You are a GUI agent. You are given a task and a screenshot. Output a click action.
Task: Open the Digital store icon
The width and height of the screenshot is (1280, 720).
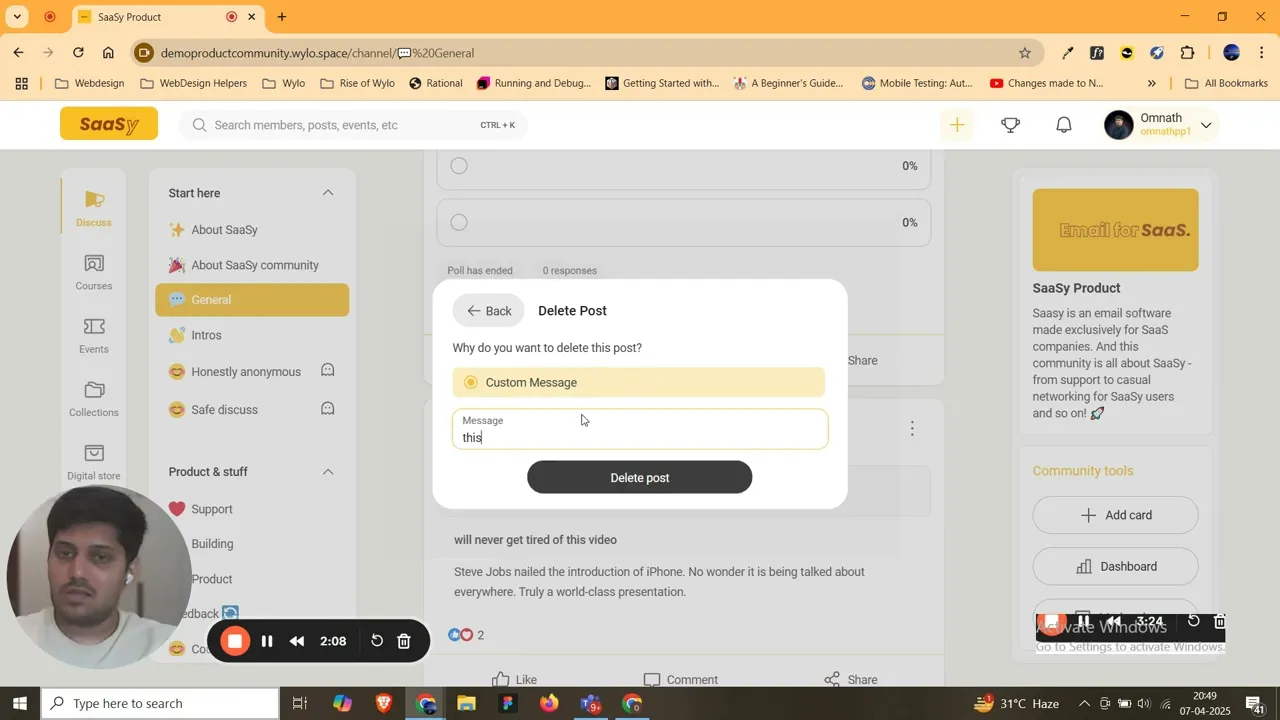click(94, 454)
